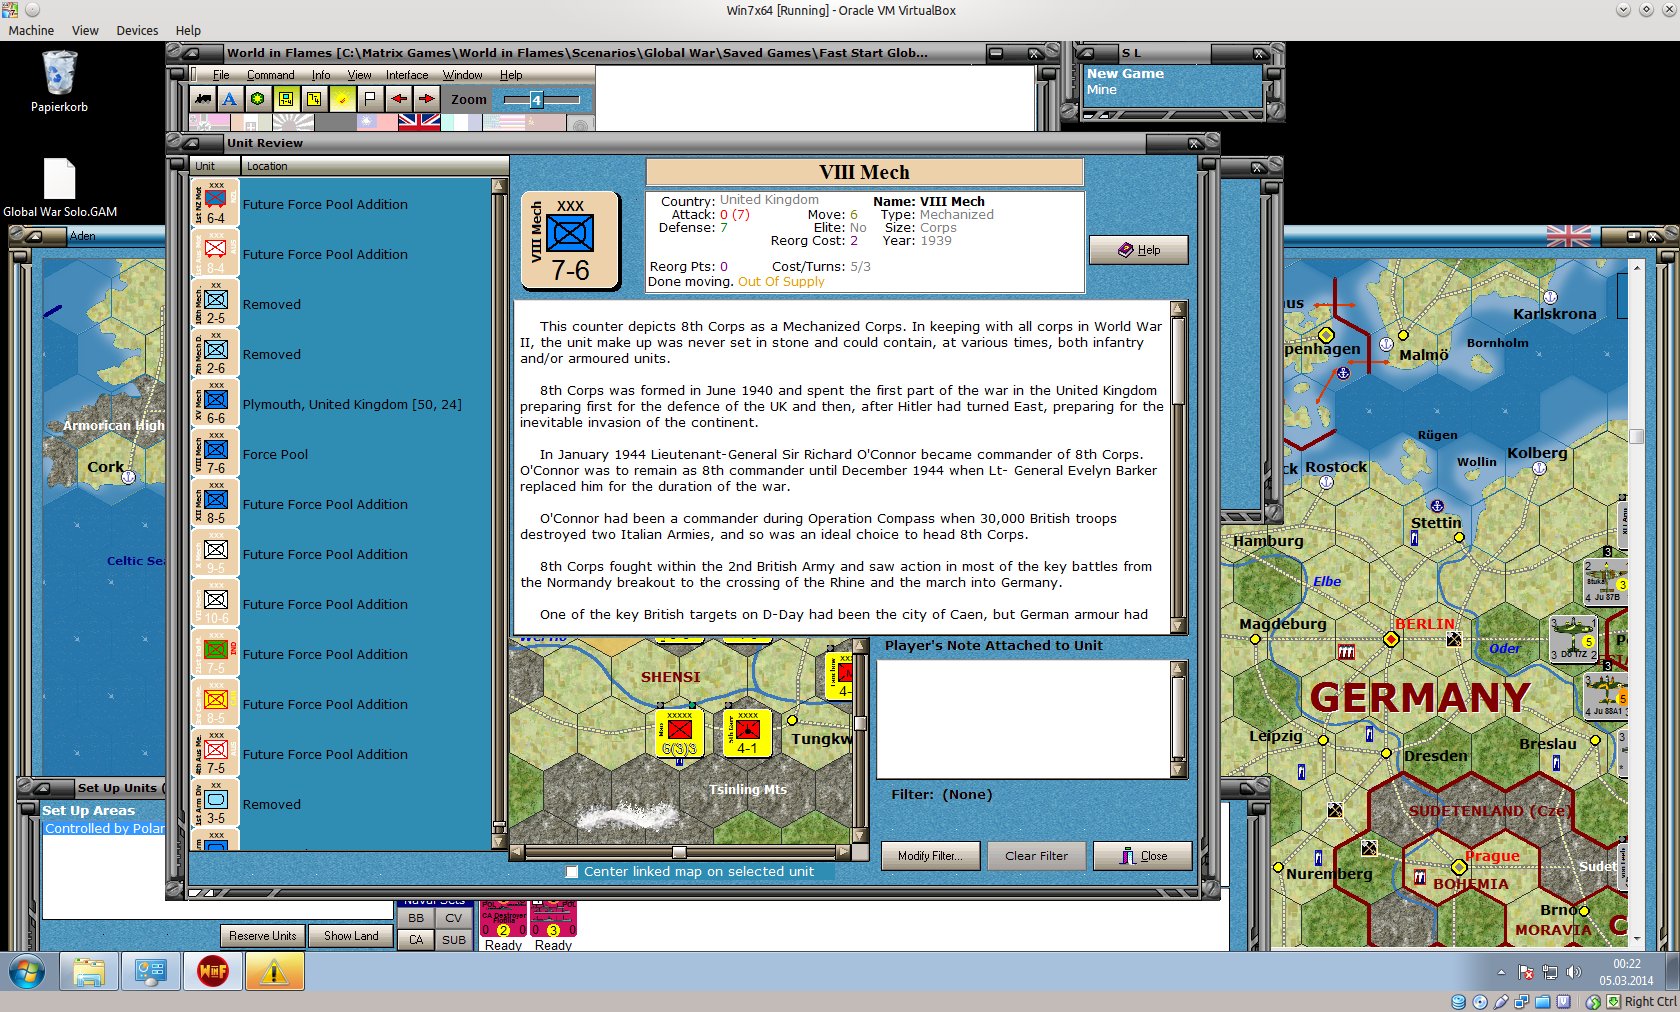This screenshot has height=1012, width=1680.
Task: Click the CV naval unit type button
Action: [454, 918]
